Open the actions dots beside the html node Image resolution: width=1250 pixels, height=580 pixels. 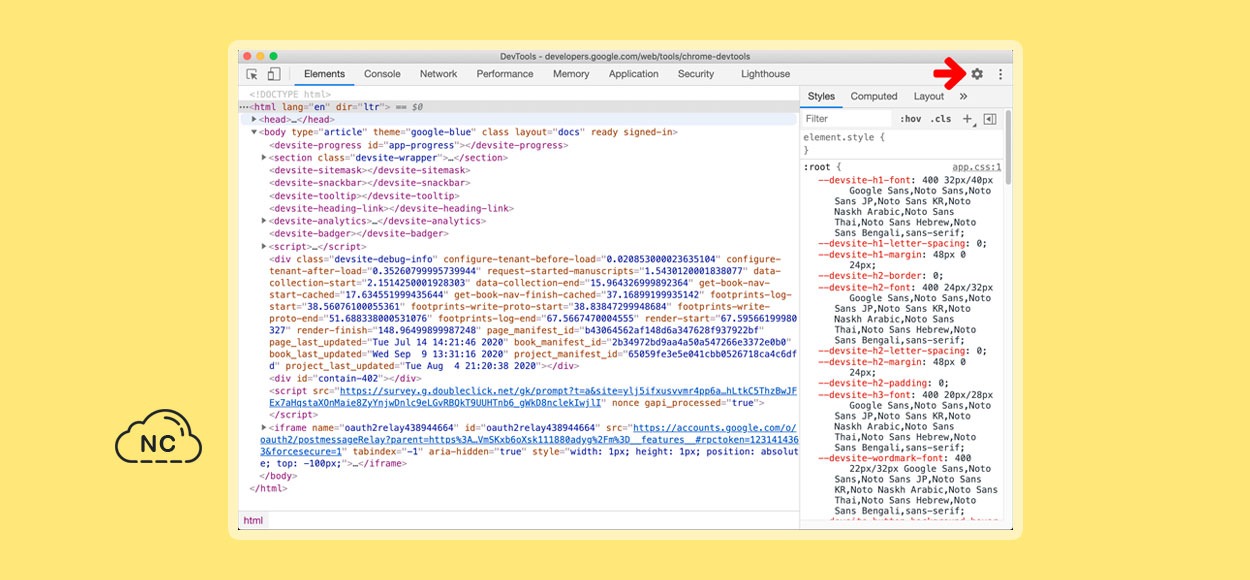244,107
